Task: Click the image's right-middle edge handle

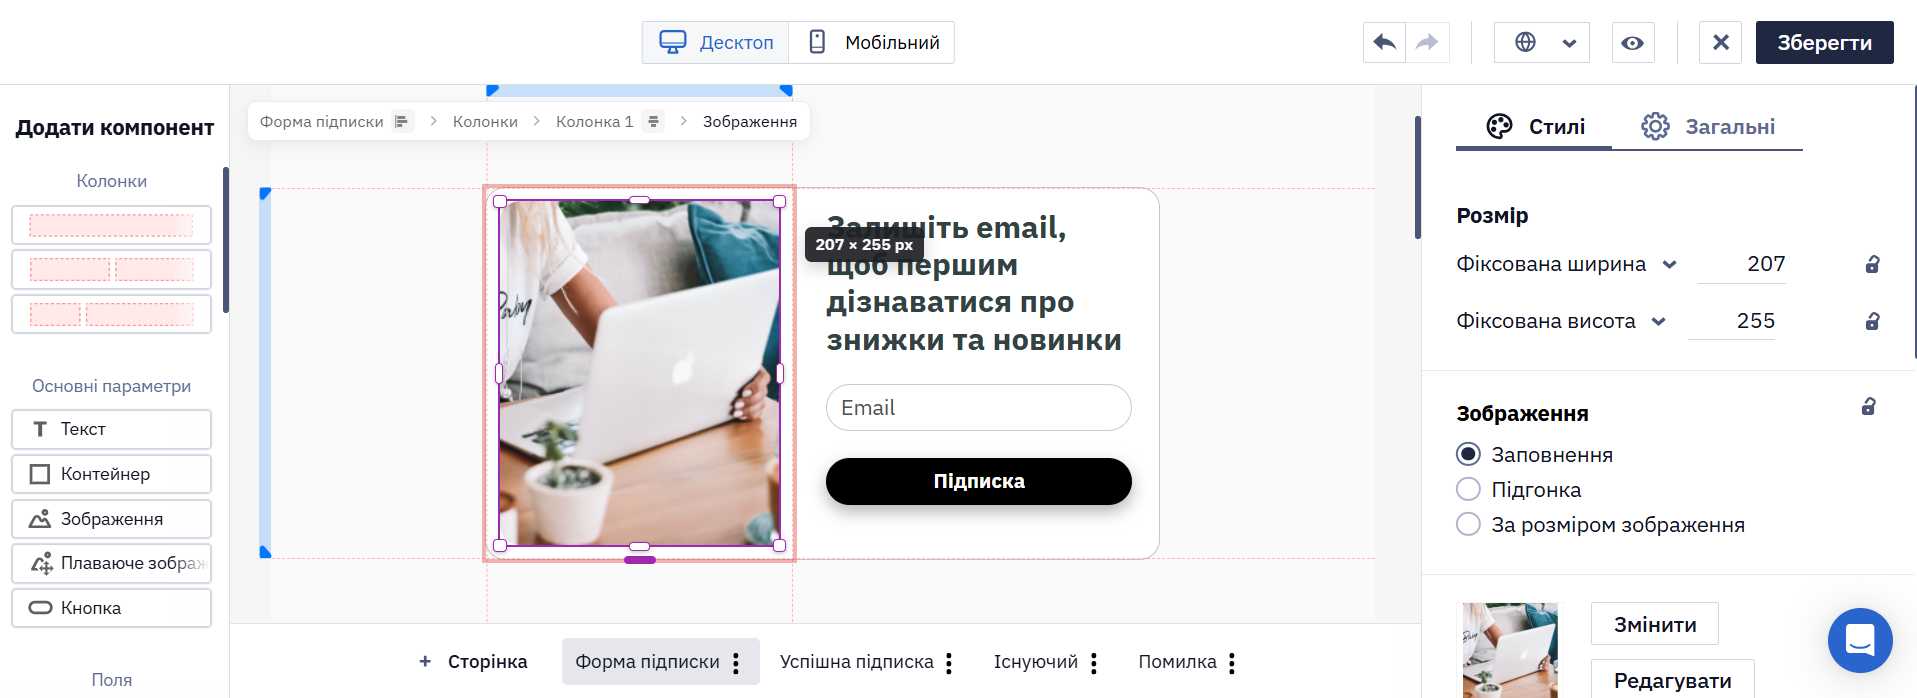Action: click(x=780, y=373)
